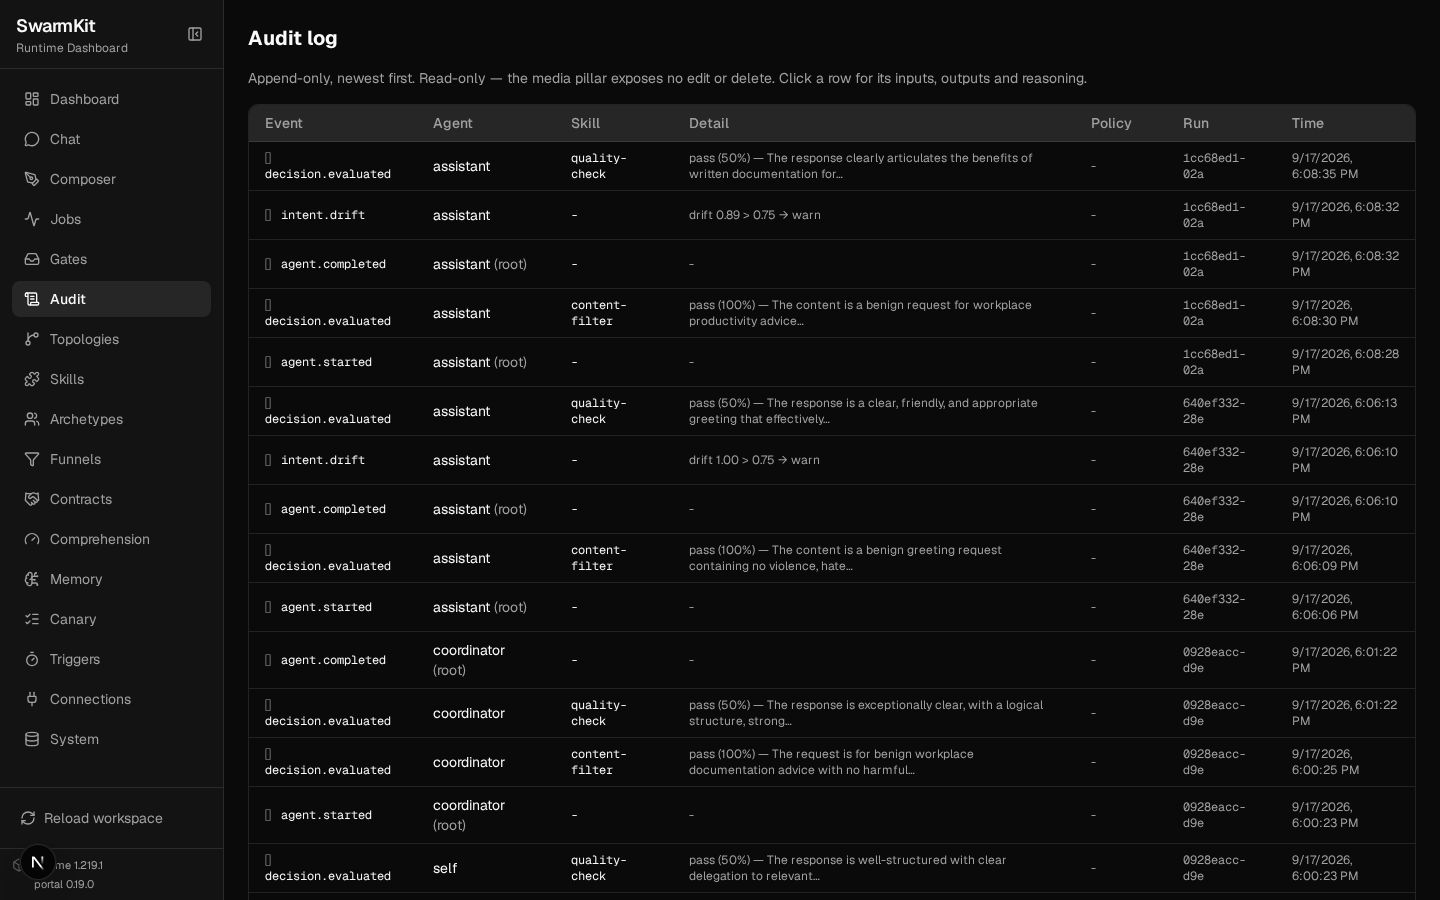1440x900 pixels.
Task: Click the Gates inbox icon
Action: pyautogui.click(x=32, y=259)
